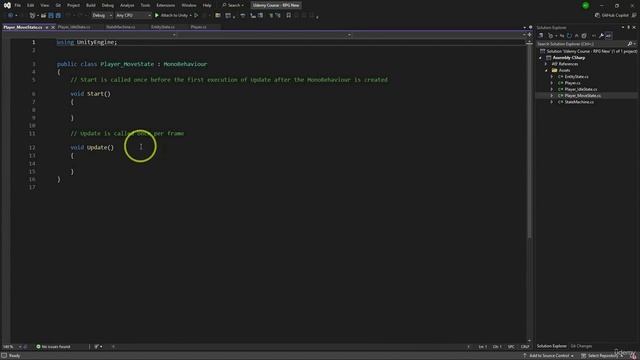Image resolution: width=640 pixels, height=360 pixels.
Task: Toggle auto-hide pin on Solution Explorer
Action: pyautogui.click(x=629, y=27)
